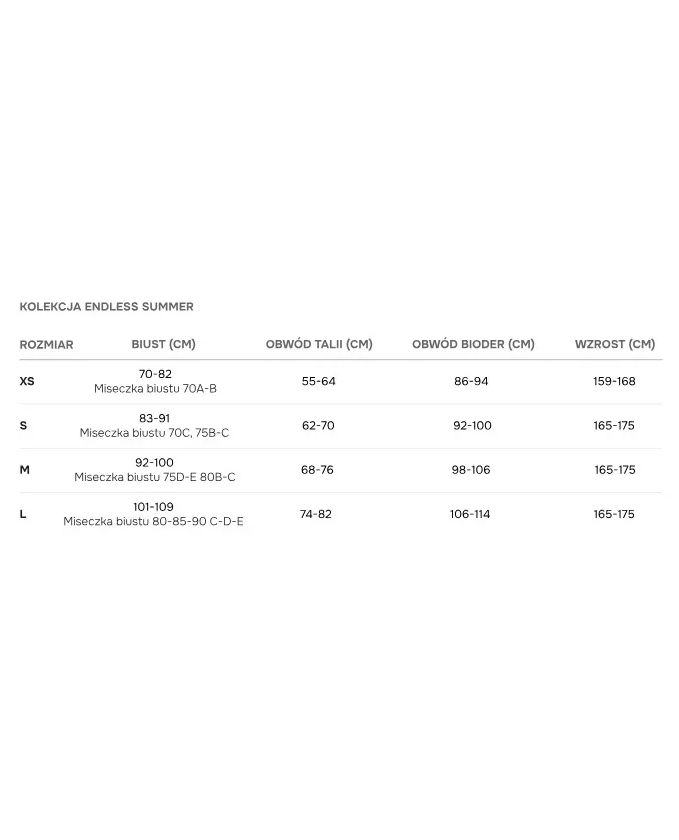Screen dimensions: 679x840
Task: Click the OBWÓD BIODER (CM) header
Action: tap(473, 344)
